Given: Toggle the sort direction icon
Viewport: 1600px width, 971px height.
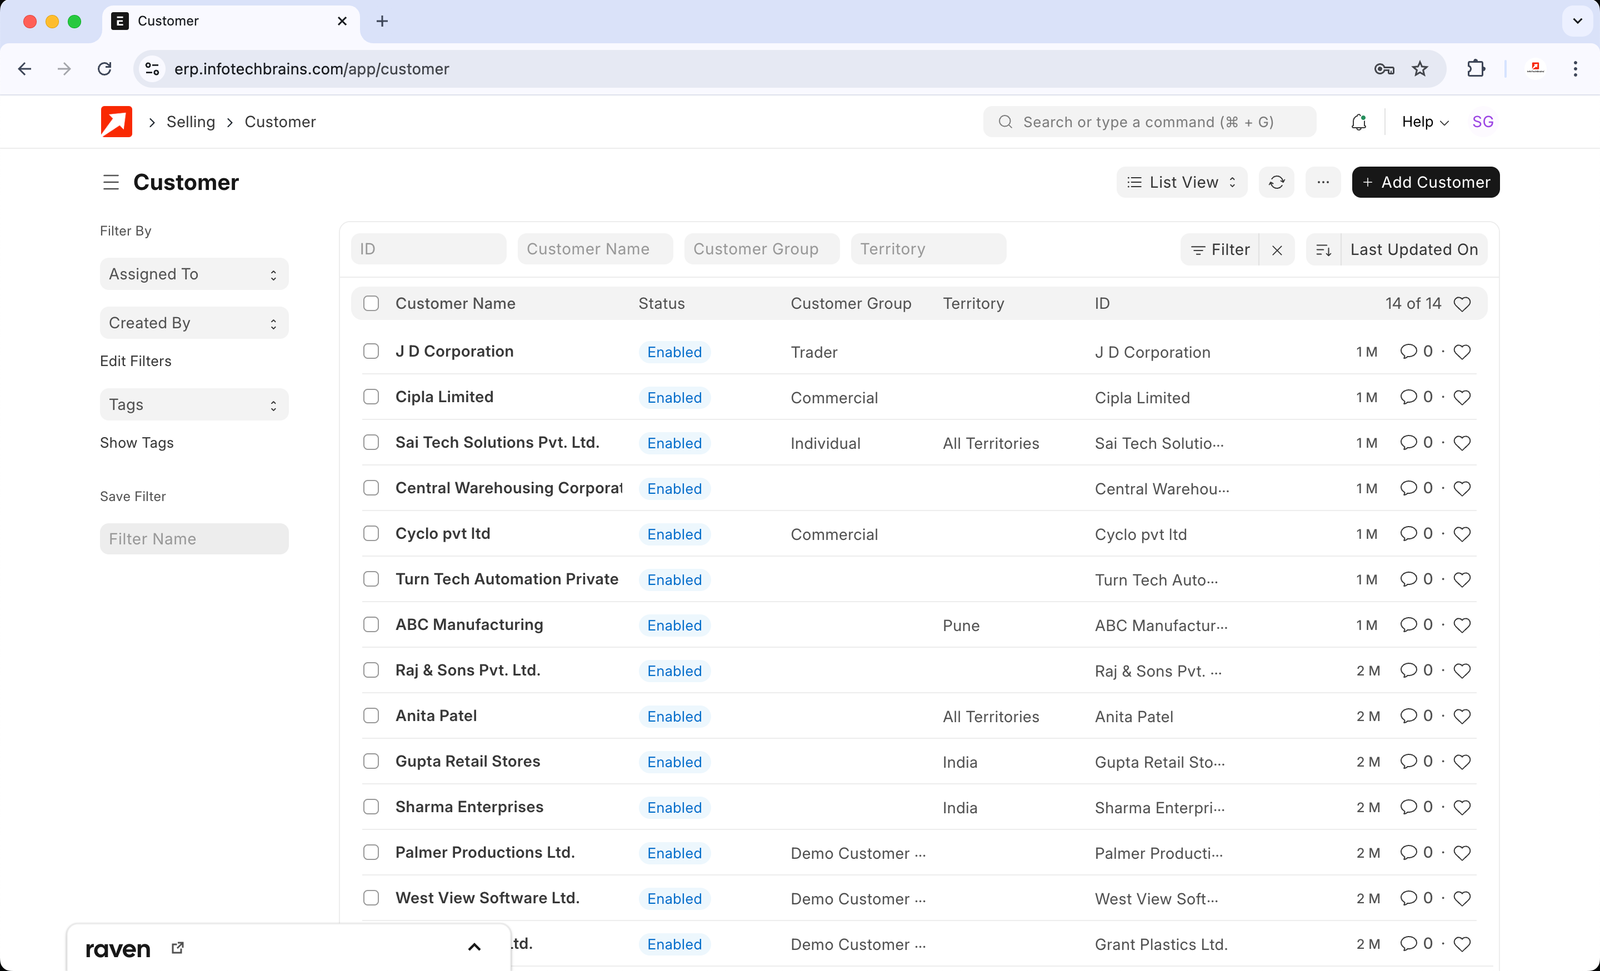Looking at the screenshot, I should [x=1323, y=250].
